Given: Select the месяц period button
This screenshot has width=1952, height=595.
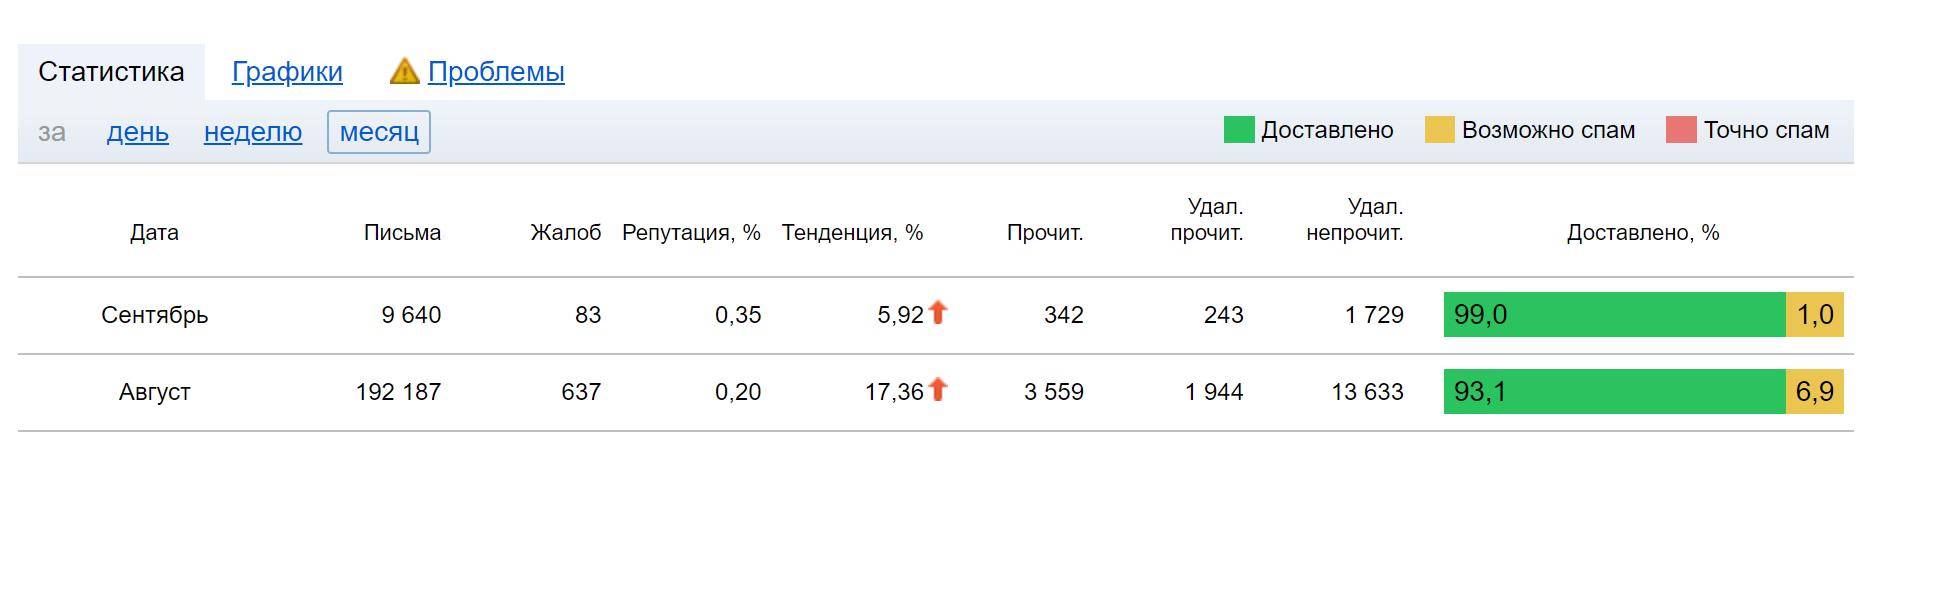Looking at the screenshot, I should point(379,132).
